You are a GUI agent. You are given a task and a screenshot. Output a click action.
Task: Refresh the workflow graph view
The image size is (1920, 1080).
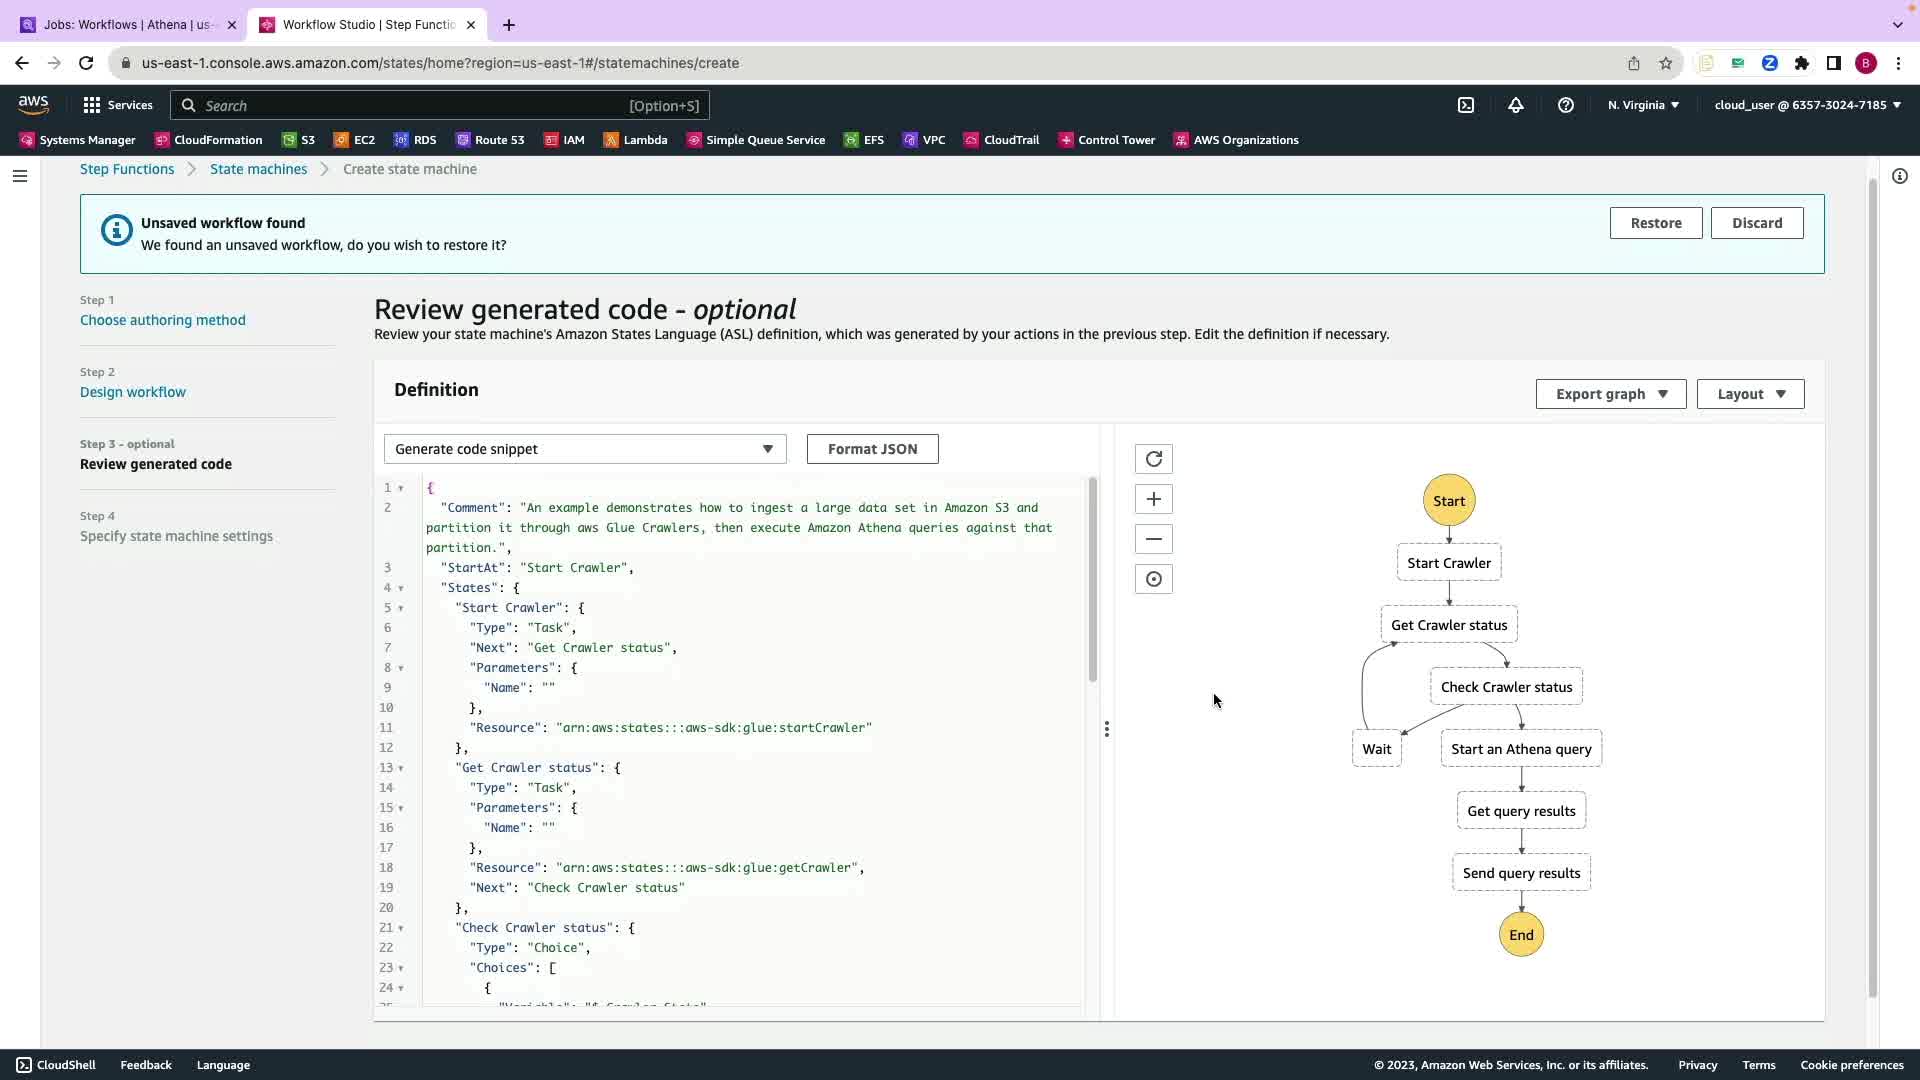[1153, 459]
